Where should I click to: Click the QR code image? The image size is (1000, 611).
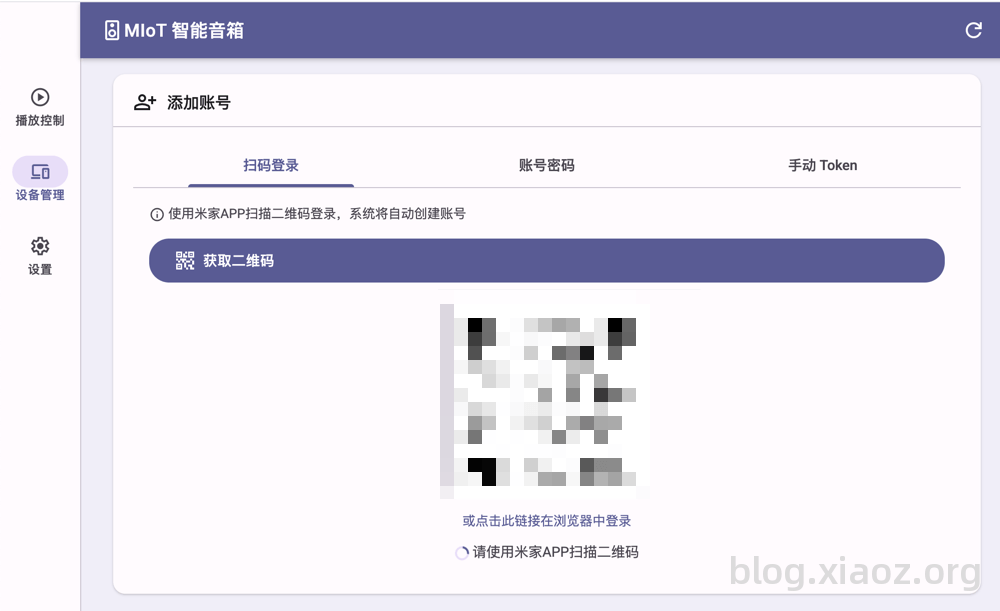tap(544, 401)
